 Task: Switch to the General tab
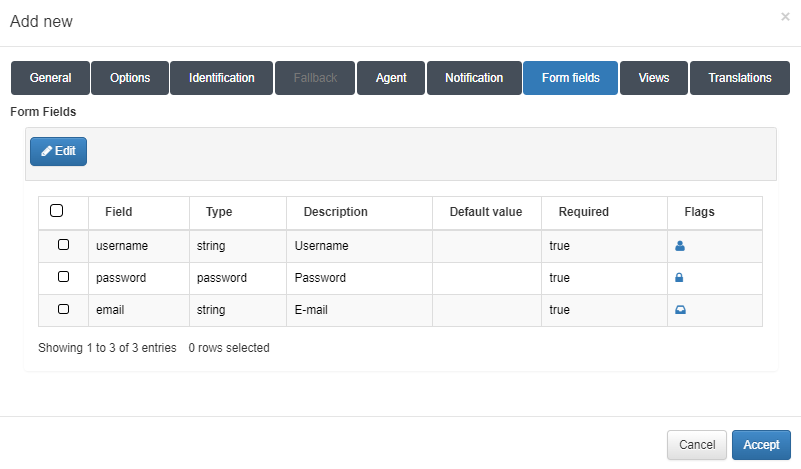50,78
